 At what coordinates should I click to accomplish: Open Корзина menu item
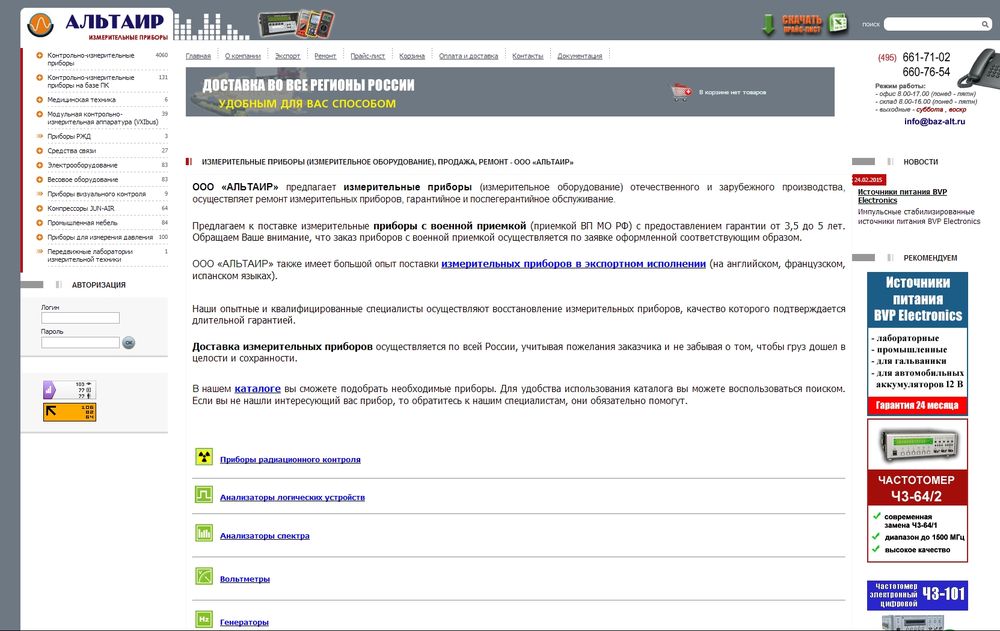click(412, 56)
